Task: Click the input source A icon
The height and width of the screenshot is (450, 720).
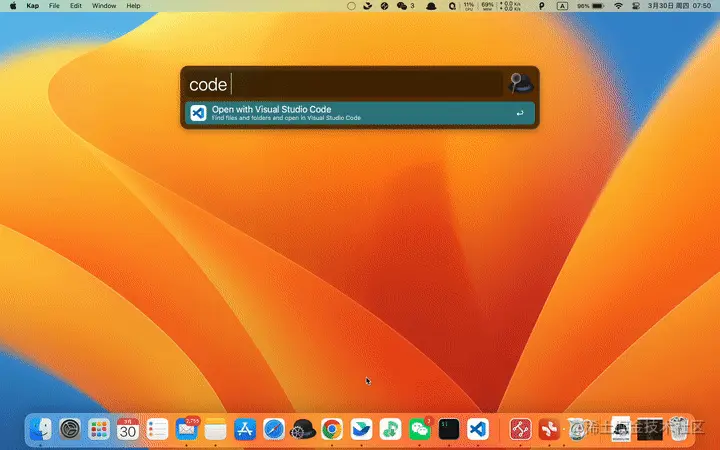Action: (x=562, y=6)
